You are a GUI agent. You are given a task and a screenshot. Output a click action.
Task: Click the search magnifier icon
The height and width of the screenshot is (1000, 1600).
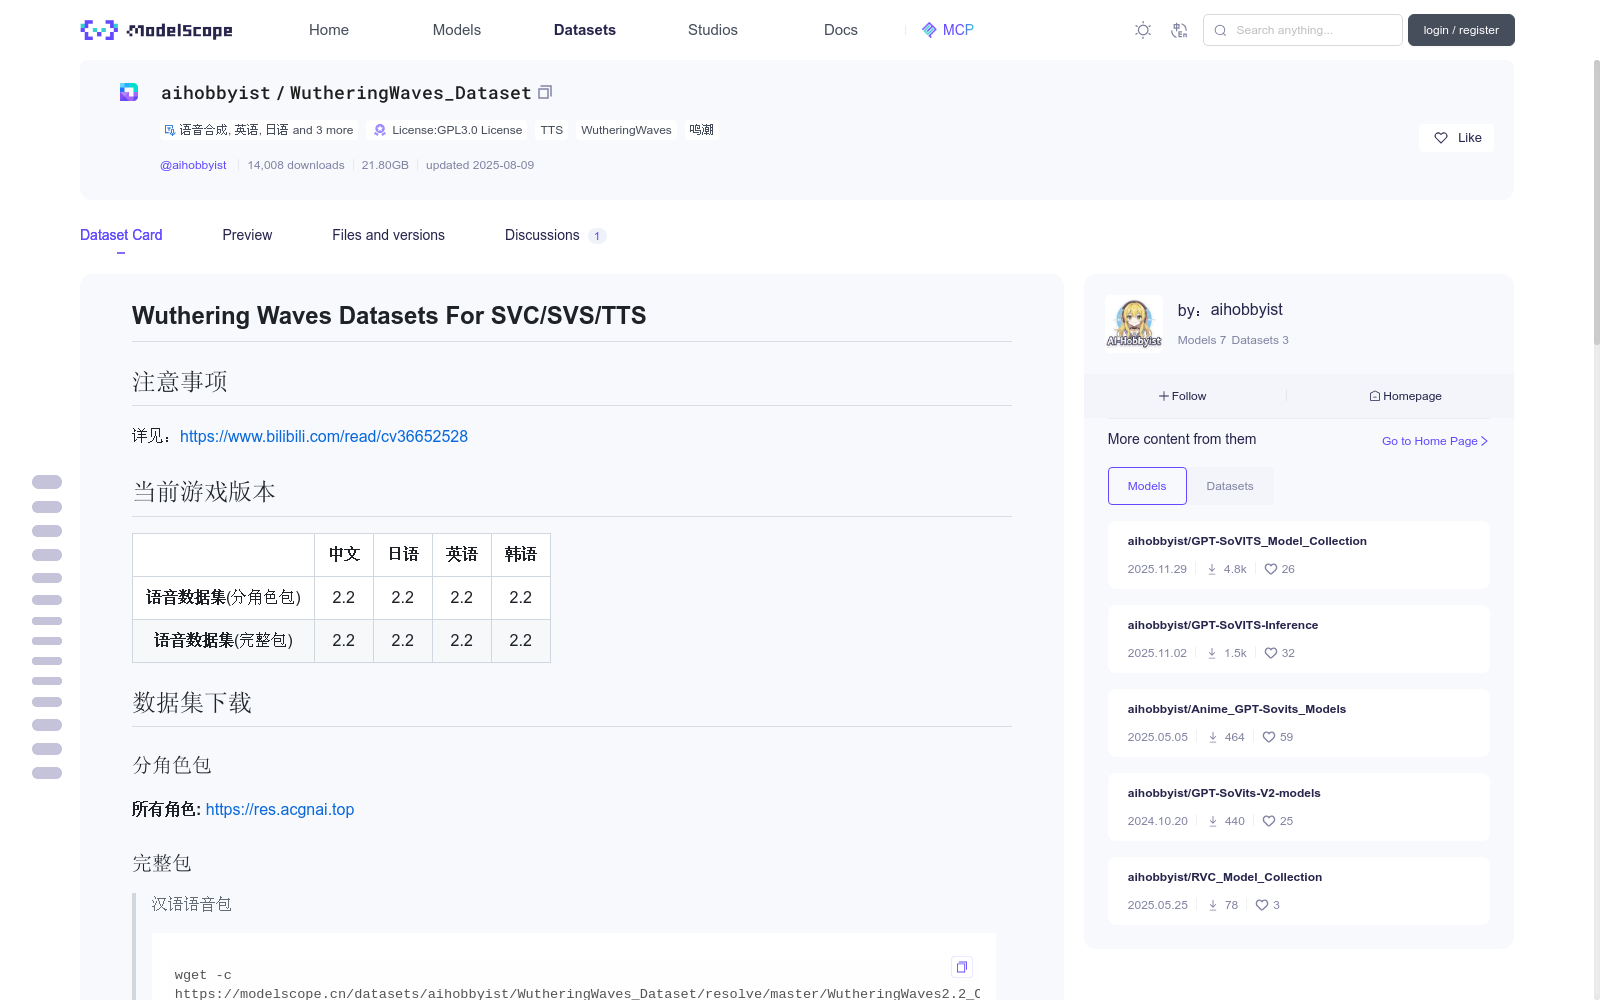click(x=1220, y=30)
